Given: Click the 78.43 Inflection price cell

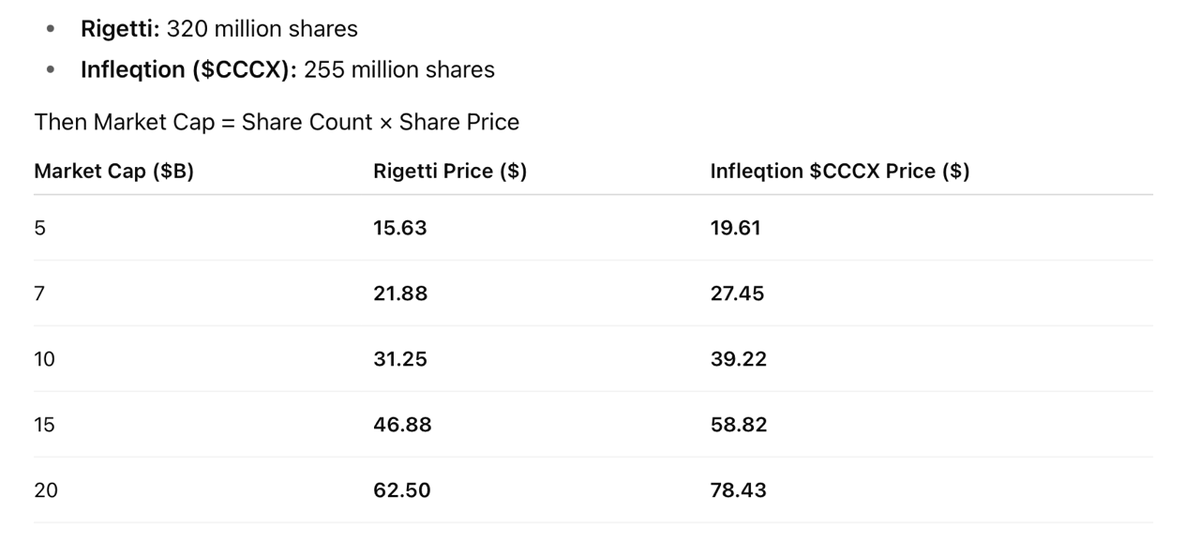Looking at the screenshot, I should point(738,490).
